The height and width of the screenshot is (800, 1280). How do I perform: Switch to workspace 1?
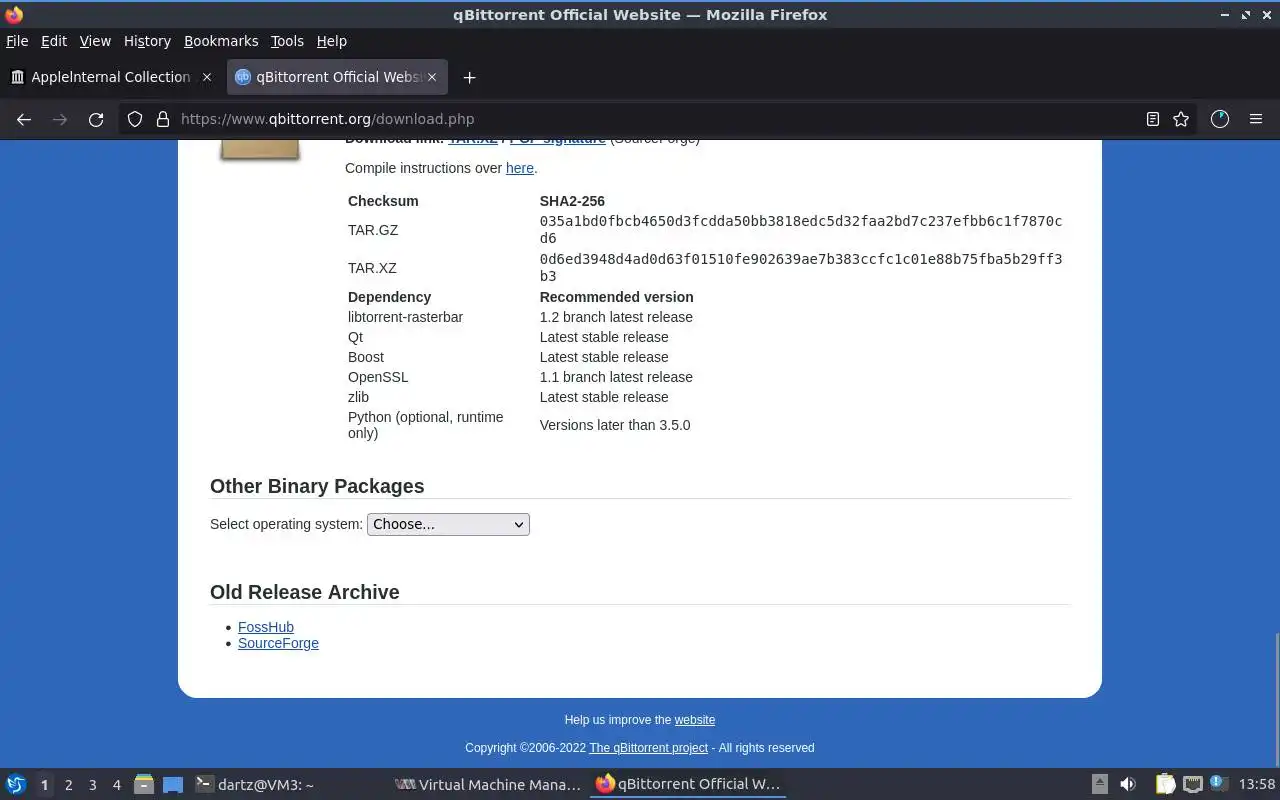click(44, 785)
